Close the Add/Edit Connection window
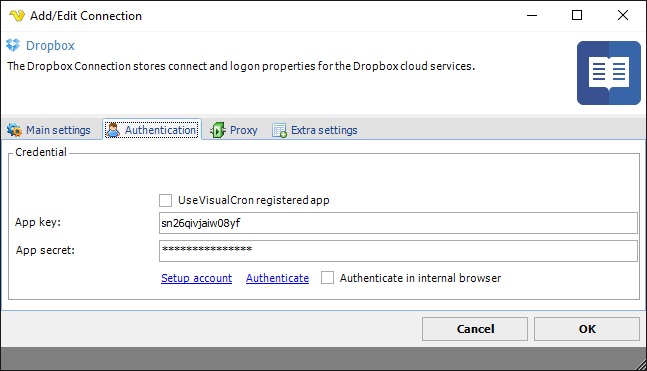Image resolution: width=647 pixels, height=371 pixels. [x=623, y=16]
